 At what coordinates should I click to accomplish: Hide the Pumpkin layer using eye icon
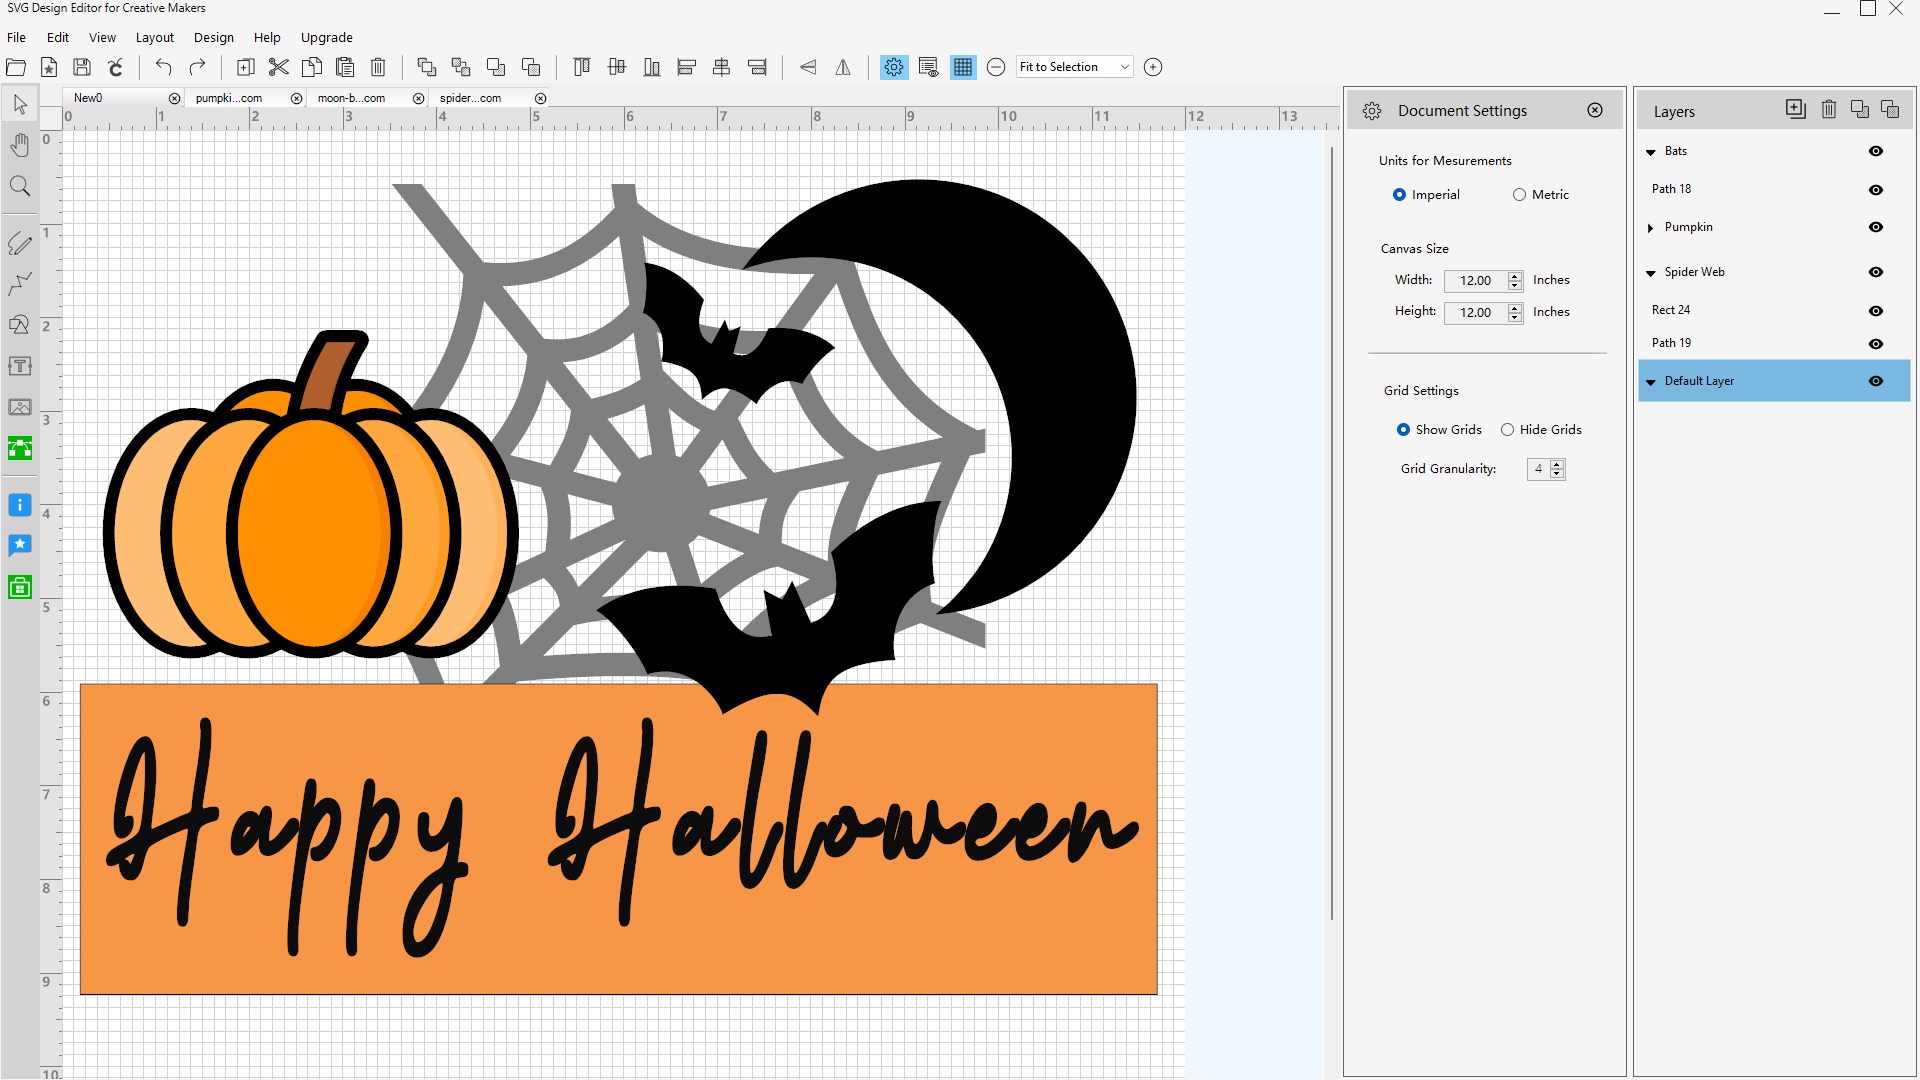pyautogui.click(x=1876, y=227)
